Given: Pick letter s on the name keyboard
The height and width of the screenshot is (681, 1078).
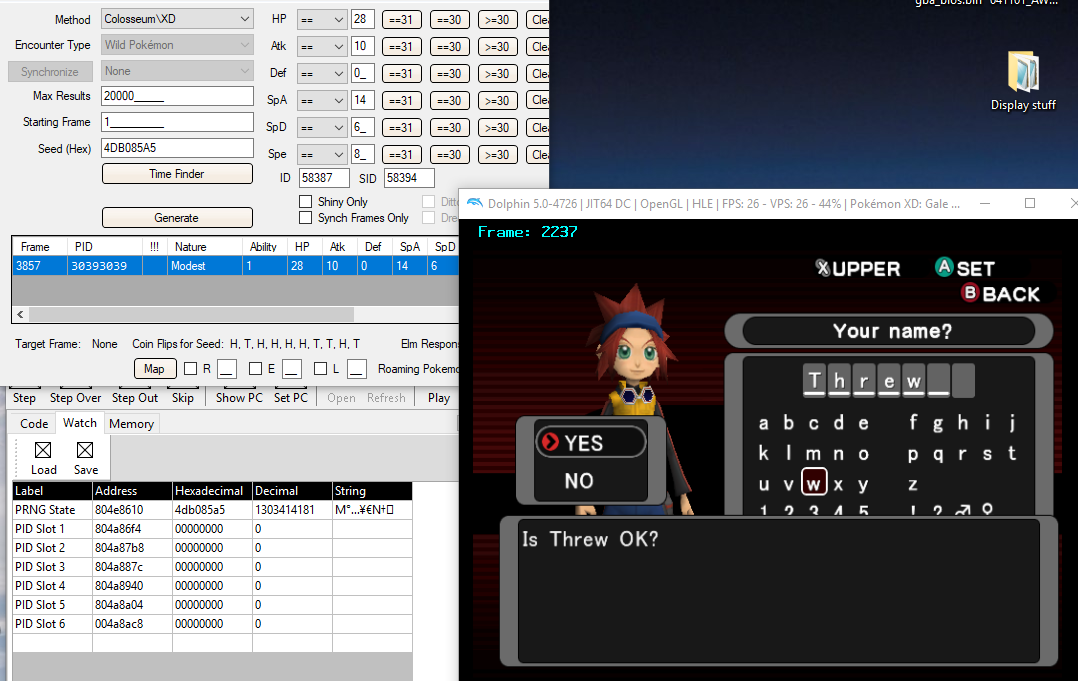Looking at the screenshot, I should pyautogui.click(x=987, y=454).
